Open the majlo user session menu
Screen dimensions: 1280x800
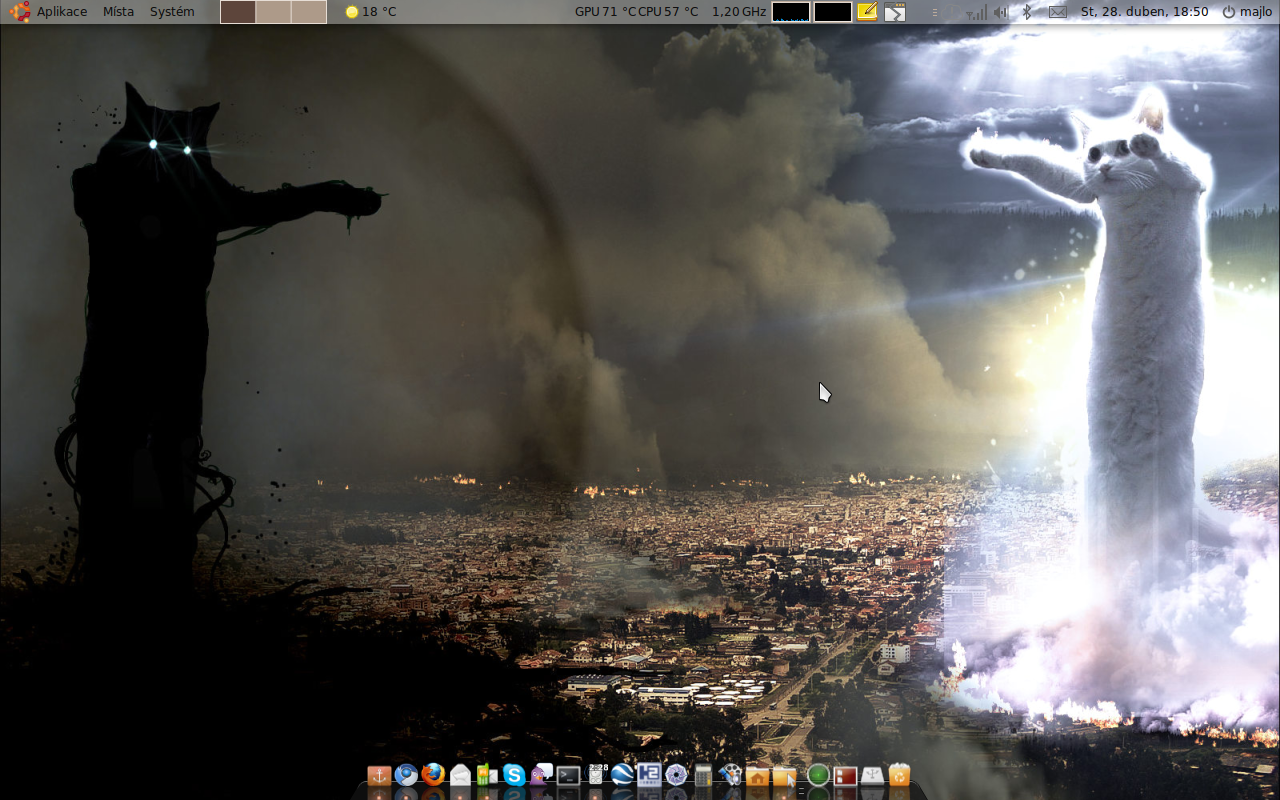1247,12
